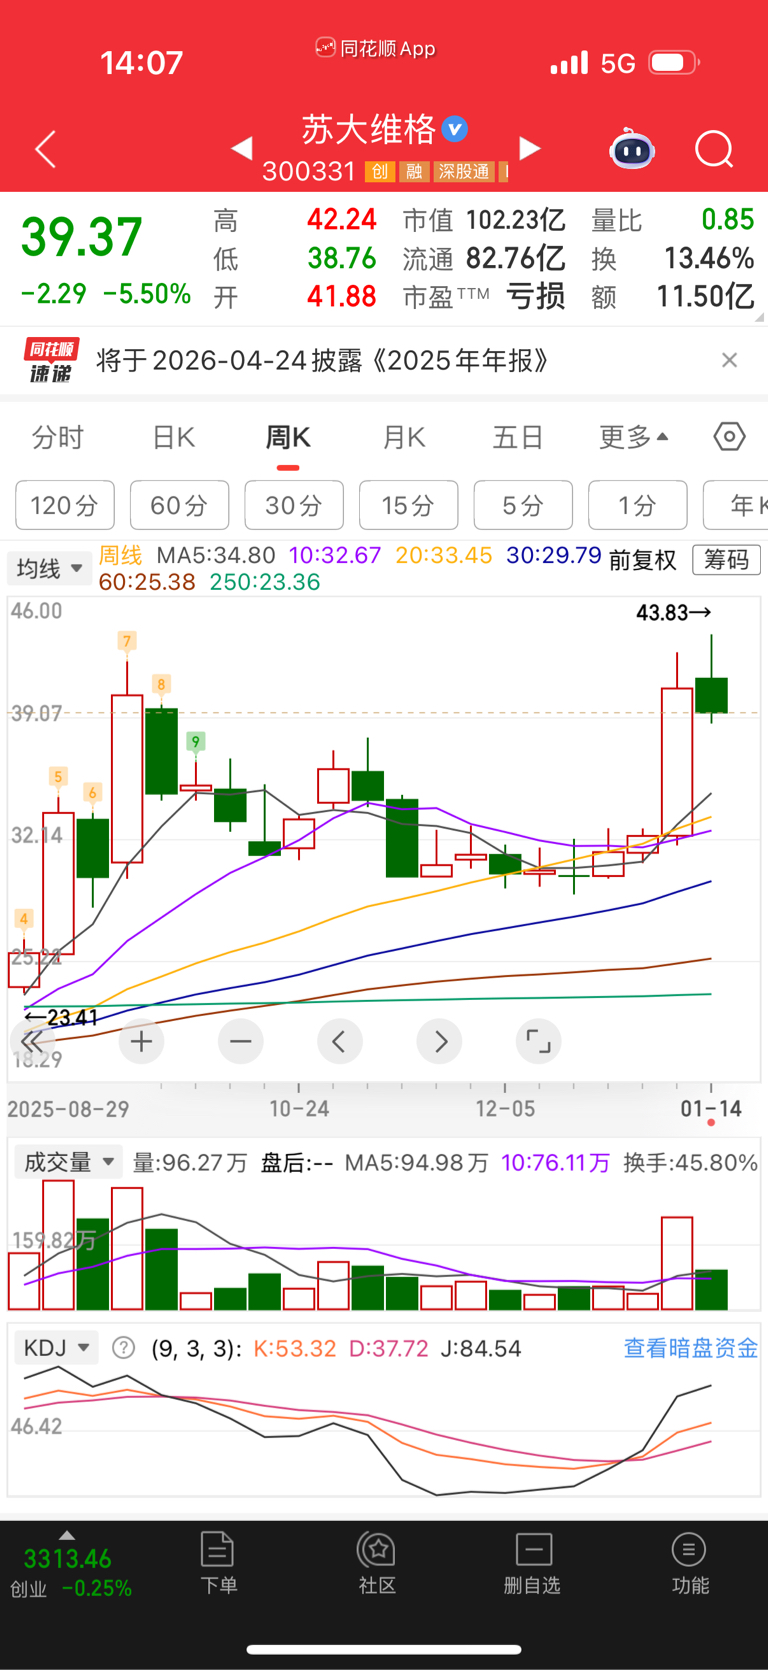This screenshot has width=768, height=1670.
Task: Open 社区 community
Action: click(377, 1563)
